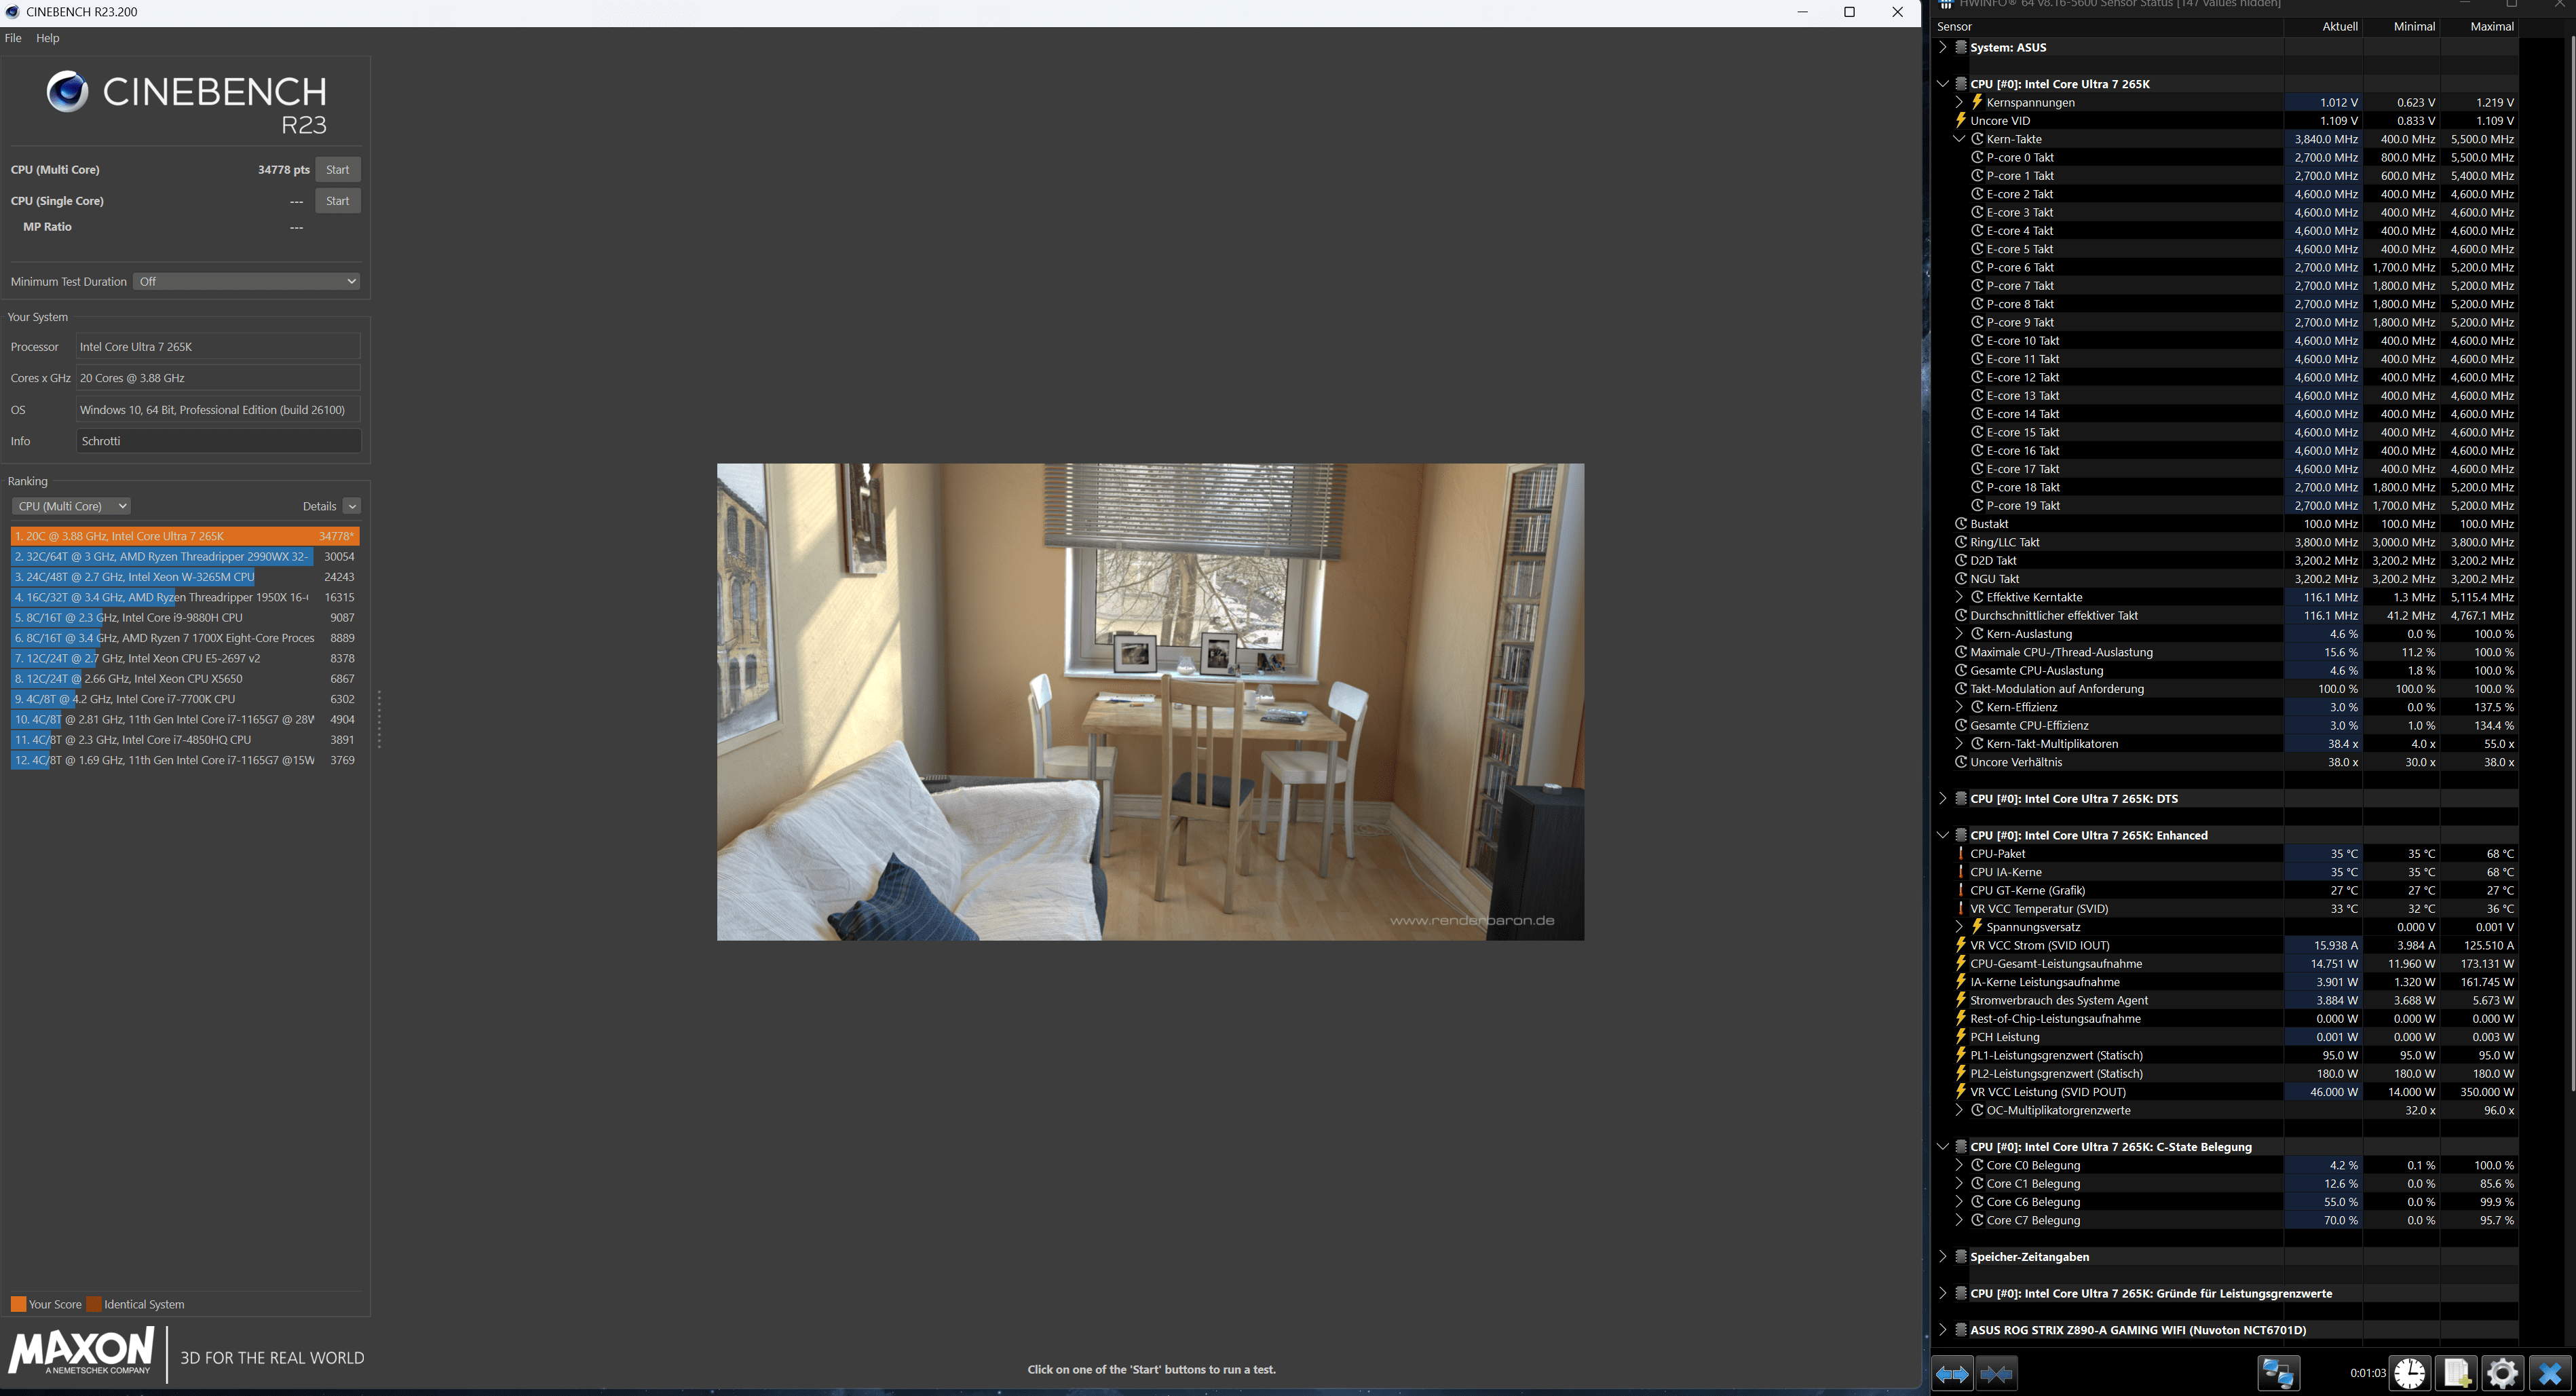Collapse the Kern-Takte clock tree

1959,139
